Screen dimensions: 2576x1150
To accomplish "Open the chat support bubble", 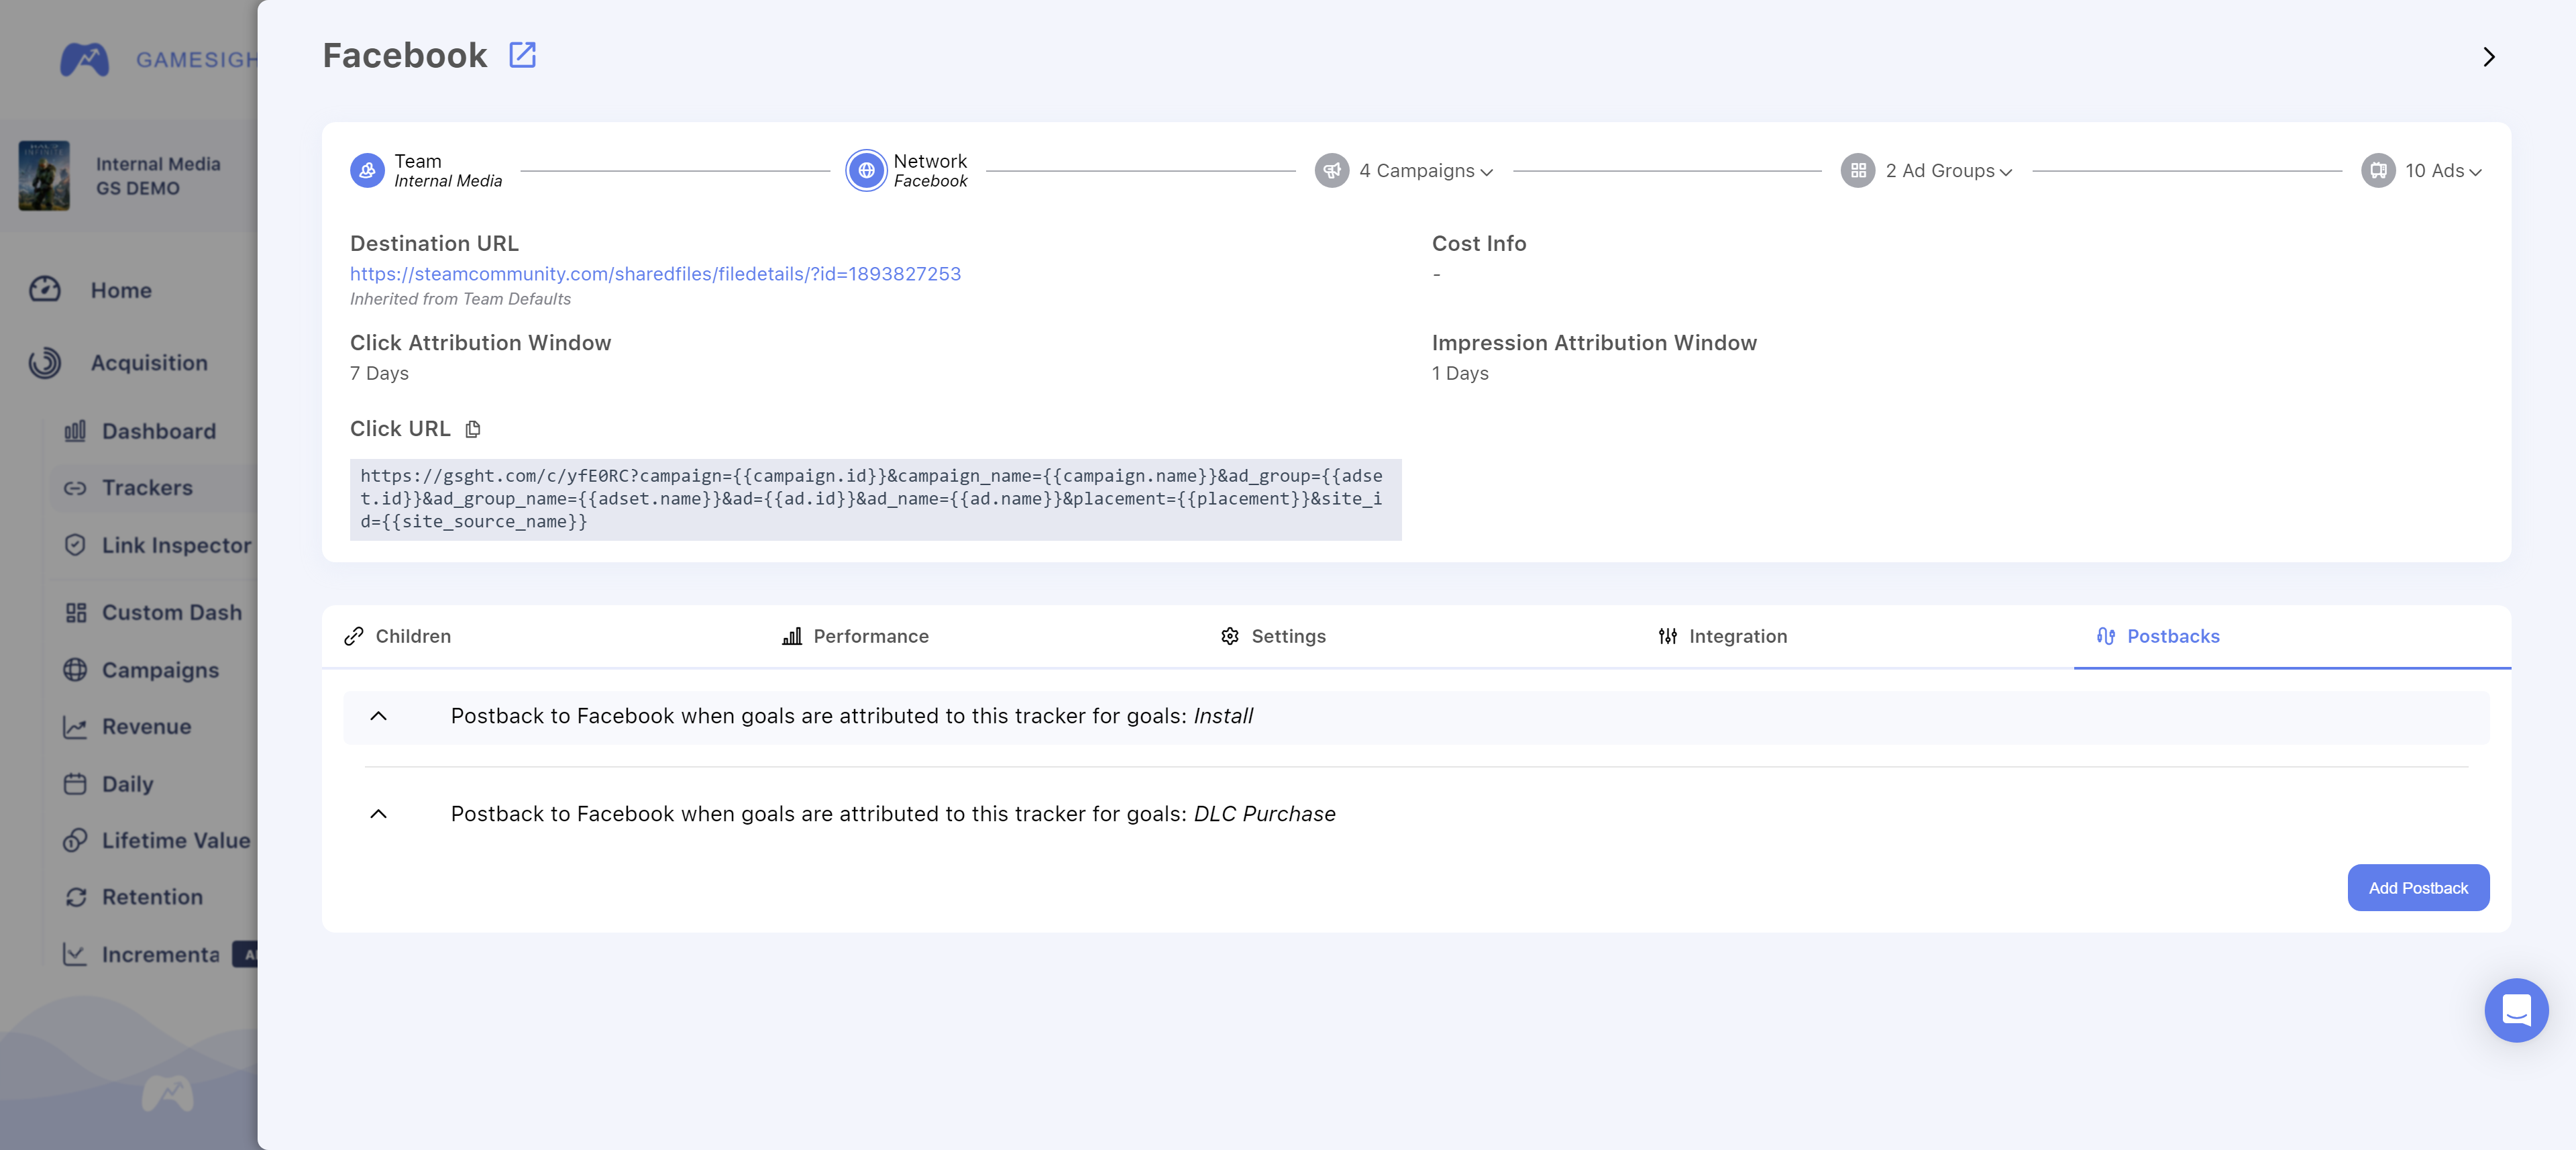I will [2516, 1010].
